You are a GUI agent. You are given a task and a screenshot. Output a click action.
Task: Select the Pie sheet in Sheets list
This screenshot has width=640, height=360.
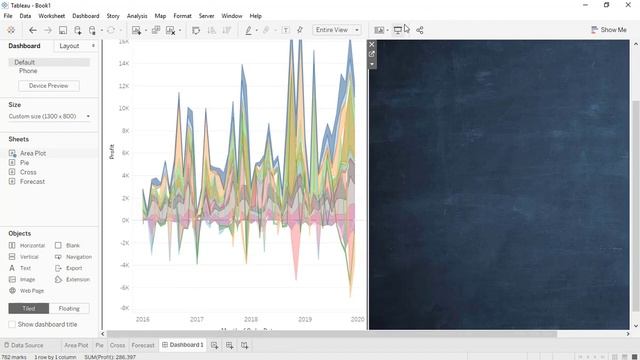coord(24,162)
